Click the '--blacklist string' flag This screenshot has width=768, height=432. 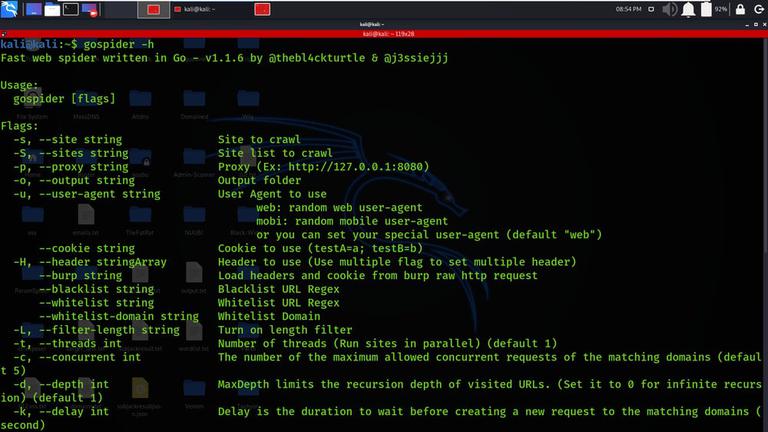tap(96, 289)
